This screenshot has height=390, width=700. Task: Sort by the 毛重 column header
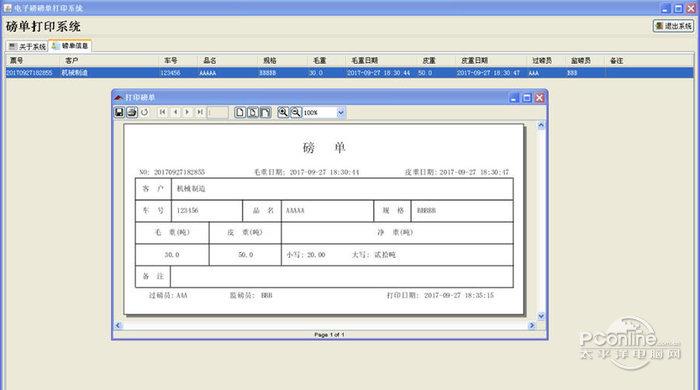click(326, 60)
